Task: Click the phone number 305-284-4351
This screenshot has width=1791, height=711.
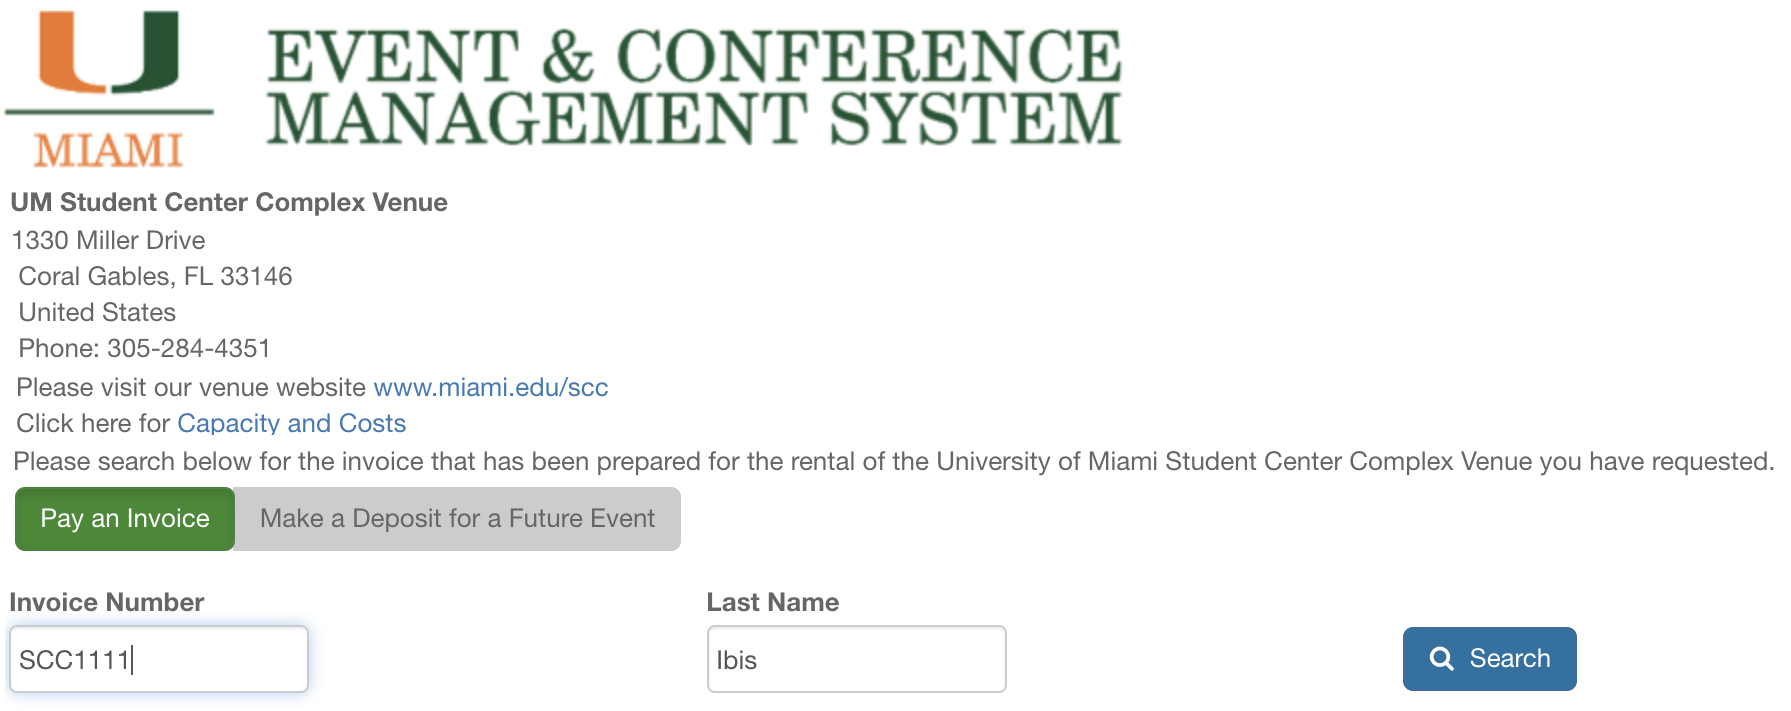Action: pyautogui.click(x=189, y=349)
